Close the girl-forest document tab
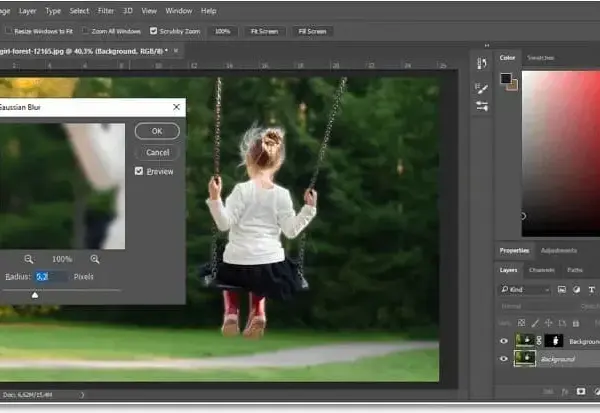The height and width of the screenshot is (413, 600). [176, 51]
